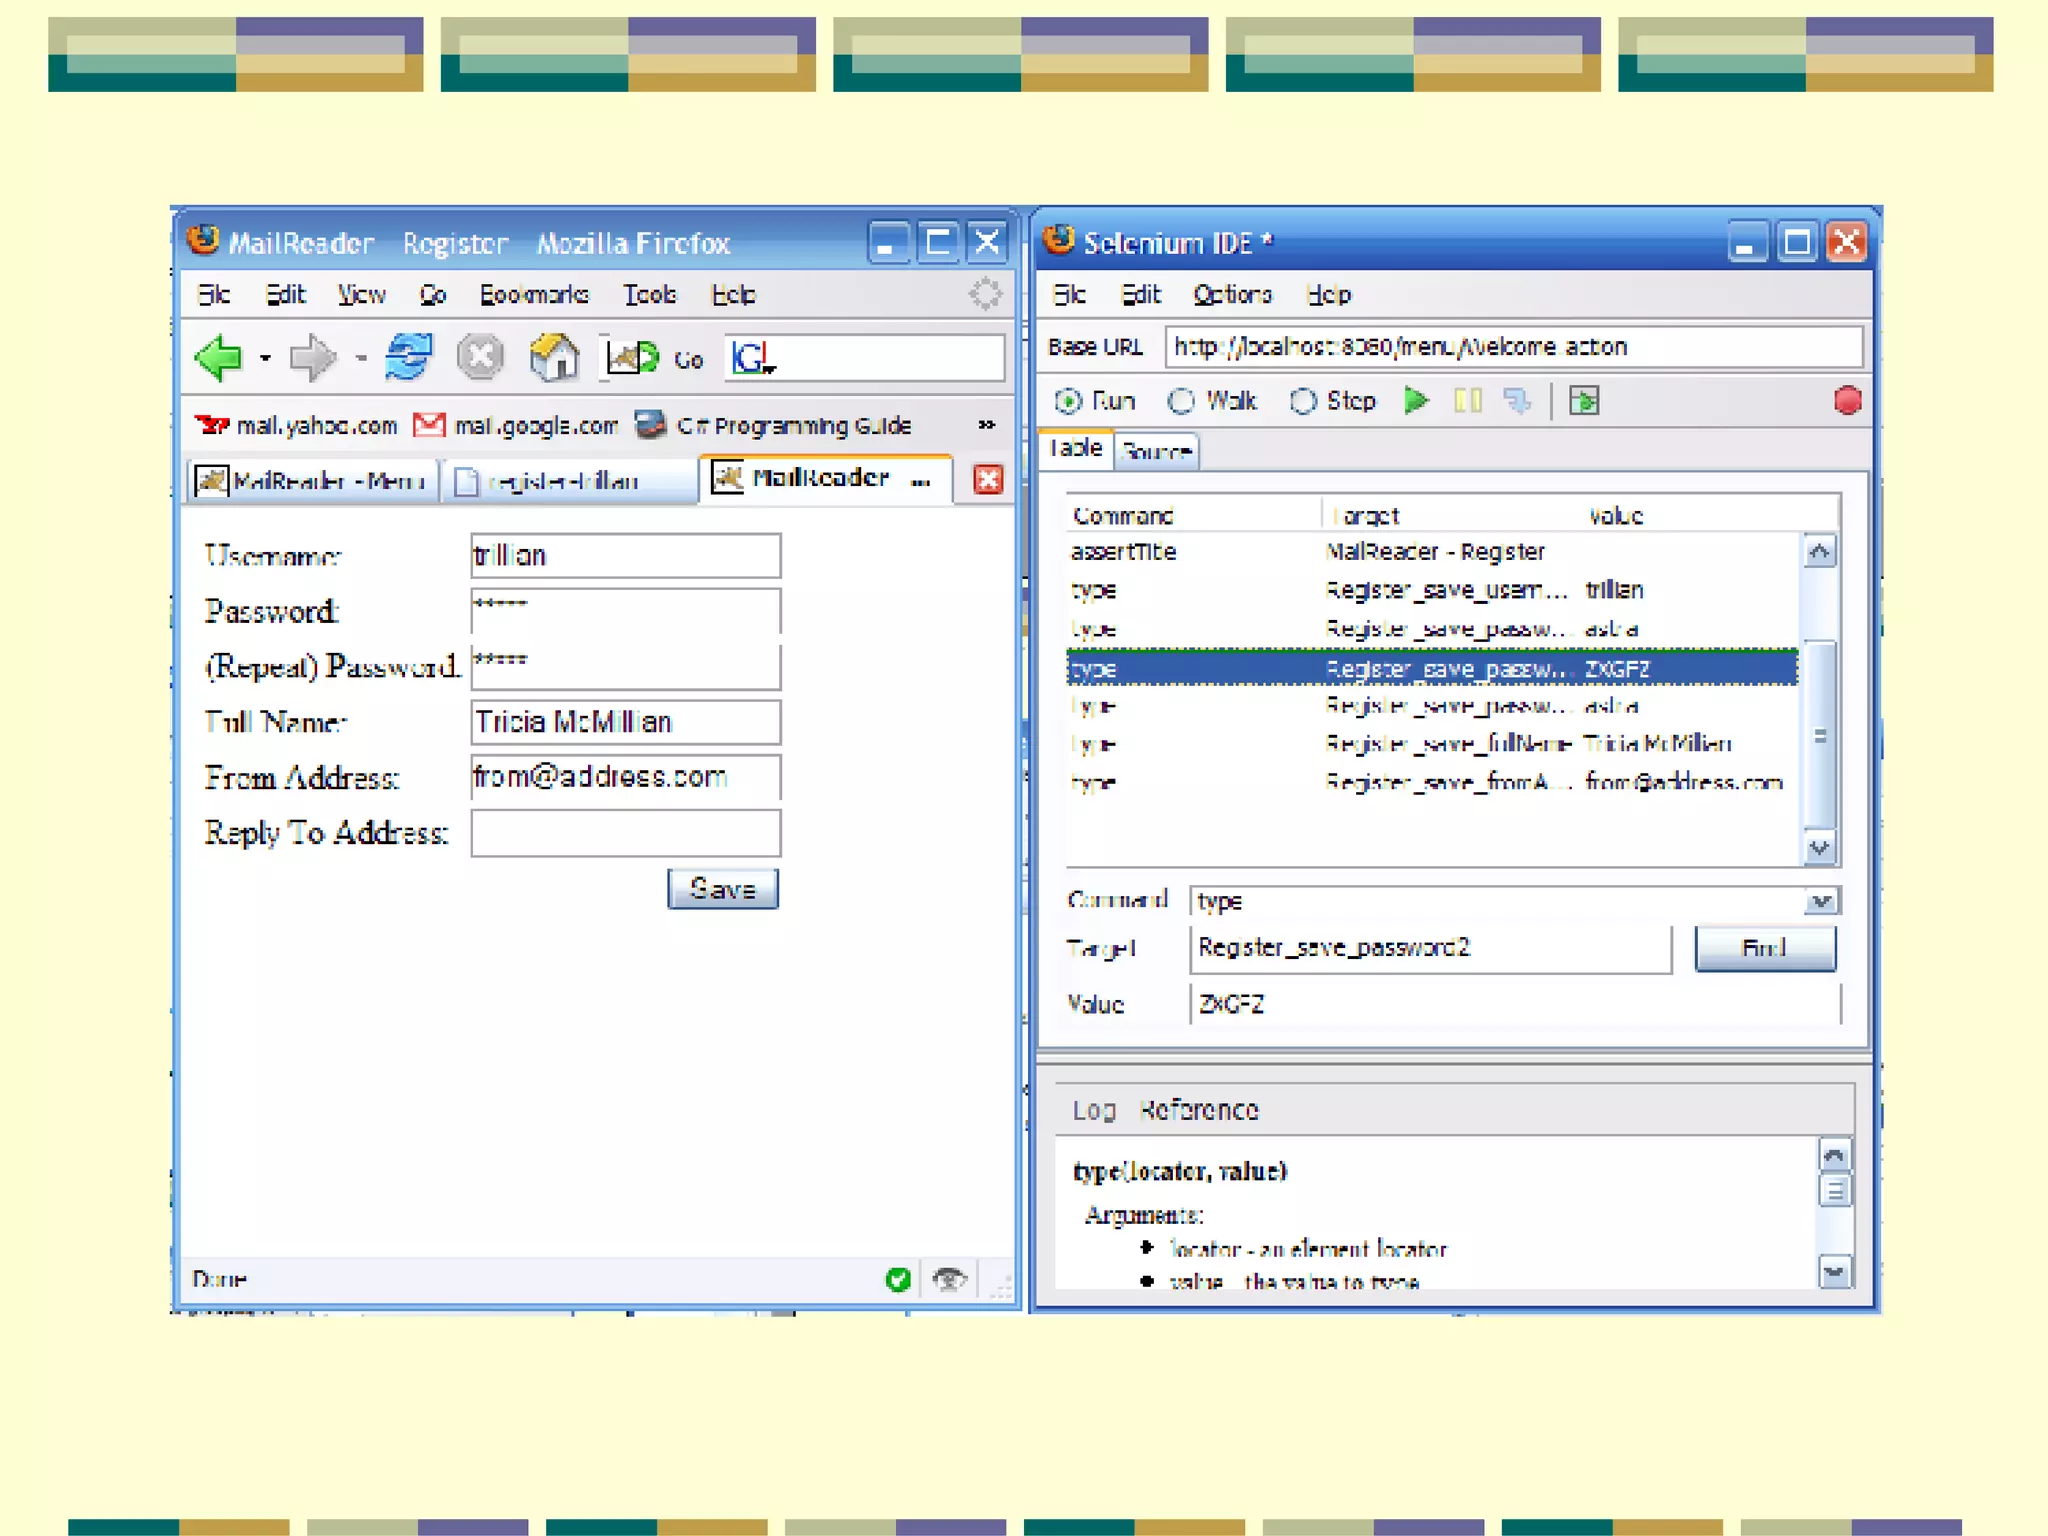The image size is (2048, 1536).
Task: Click the Stop loading icon
Action: [480, 357]
